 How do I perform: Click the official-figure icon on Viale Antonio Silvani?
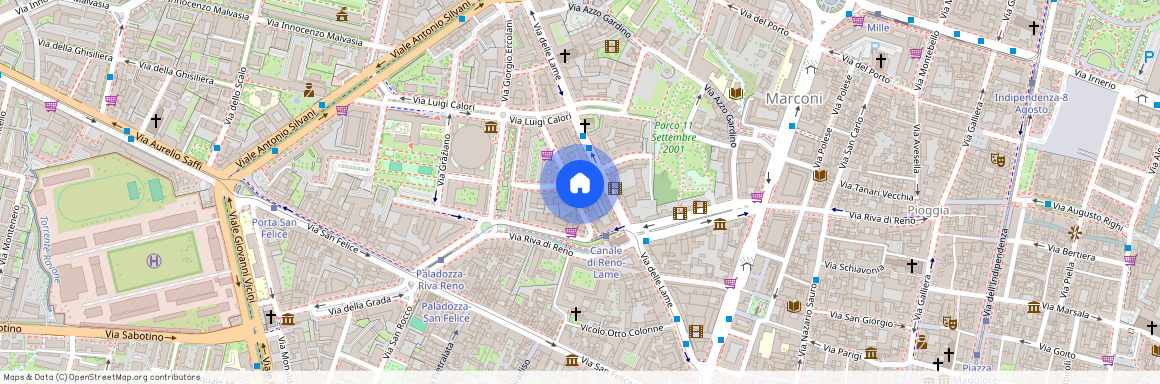click(308, 90)
